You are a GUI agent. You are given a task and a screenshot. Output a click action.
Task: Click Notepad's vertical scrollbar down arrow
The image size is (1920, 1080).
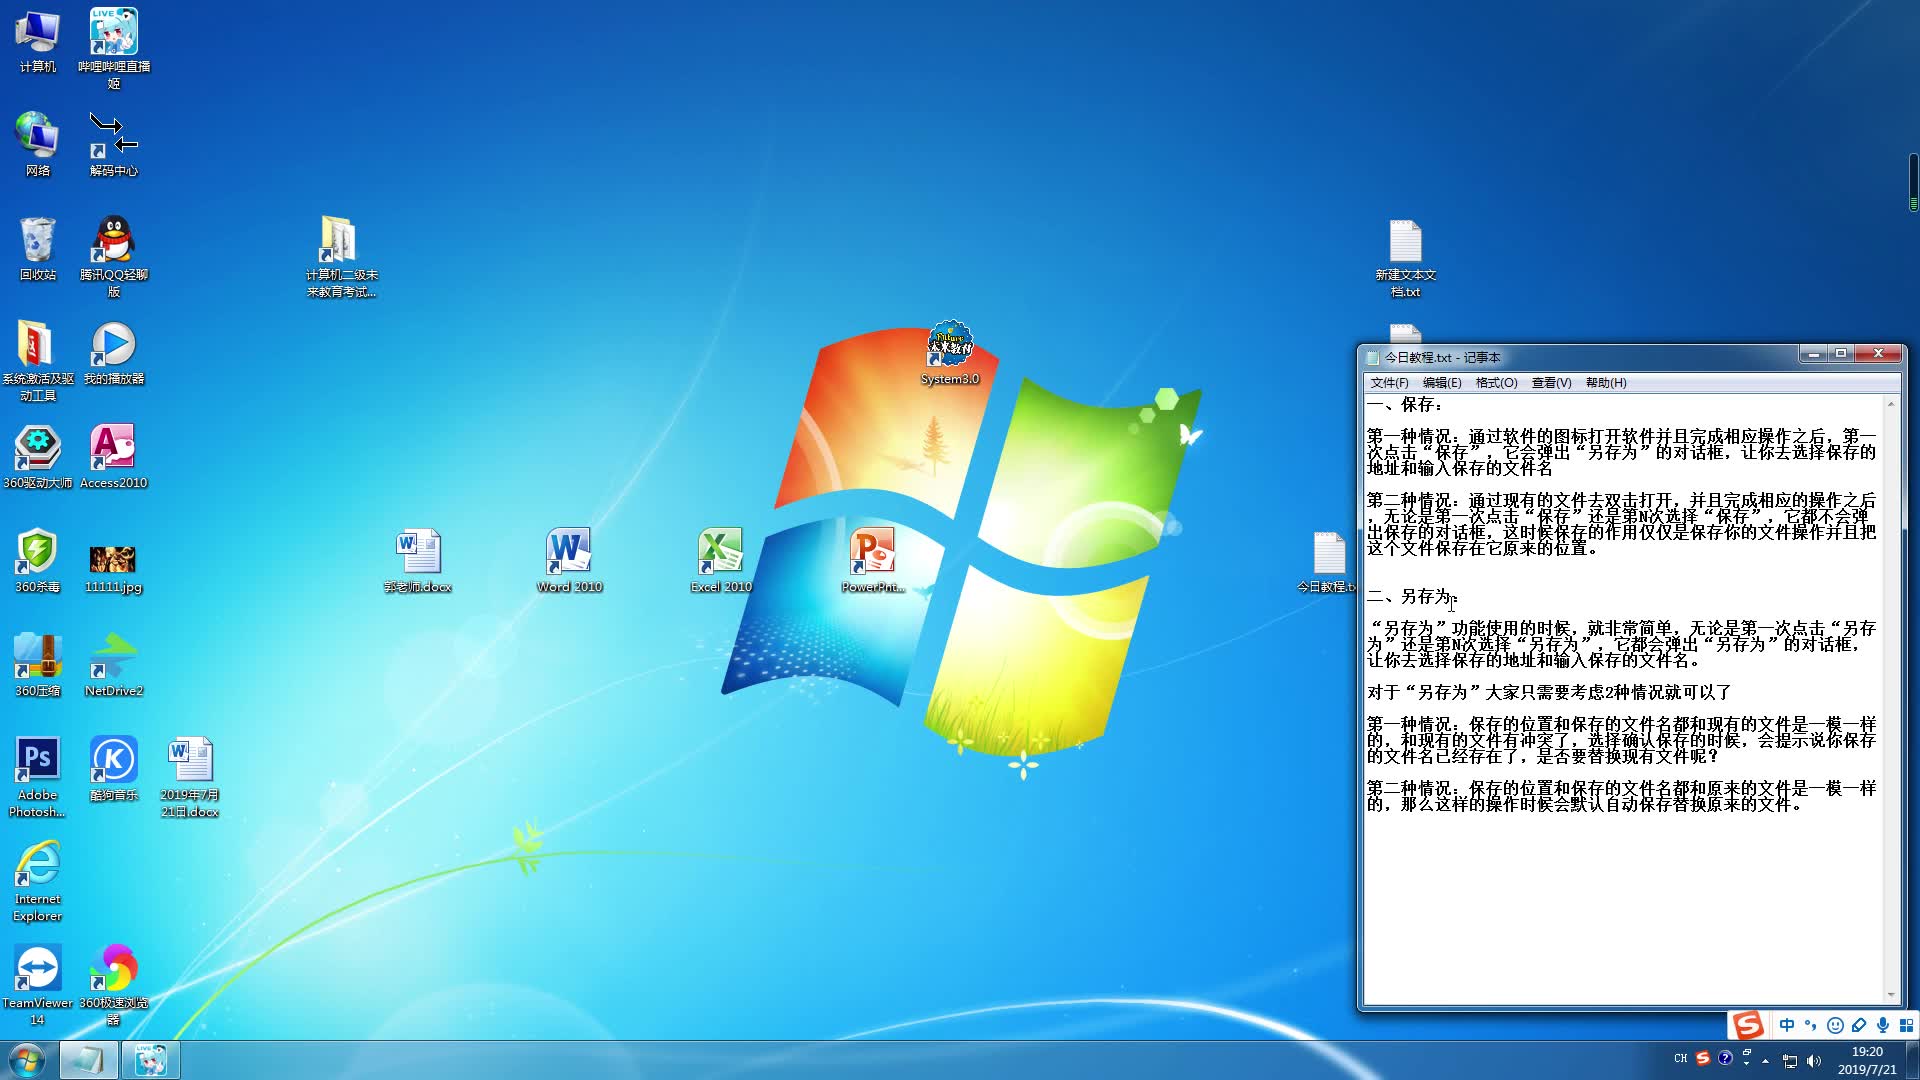click(x=1891, y=995)
